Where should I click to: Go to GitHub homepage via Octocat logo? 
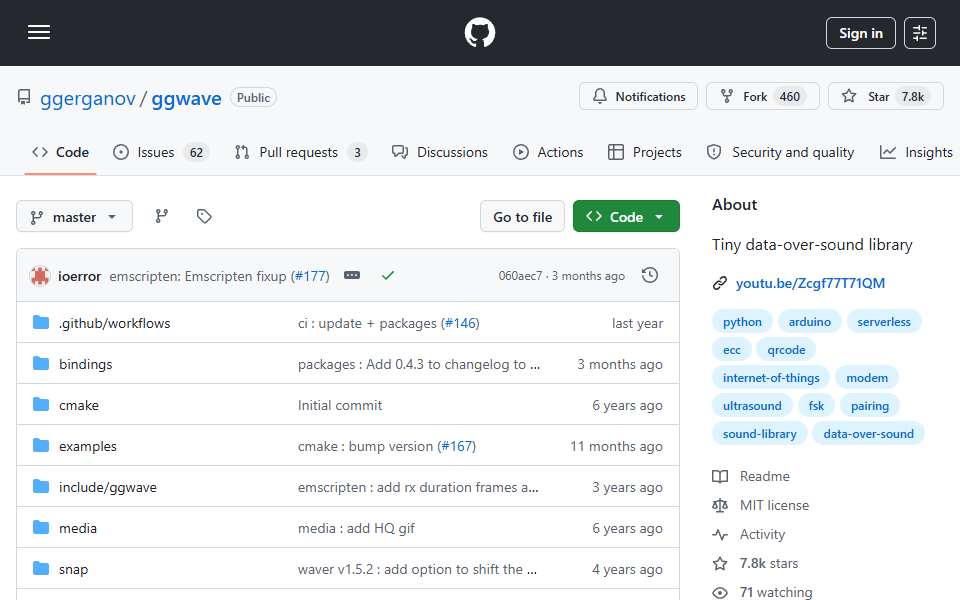(x=479, y=32)
